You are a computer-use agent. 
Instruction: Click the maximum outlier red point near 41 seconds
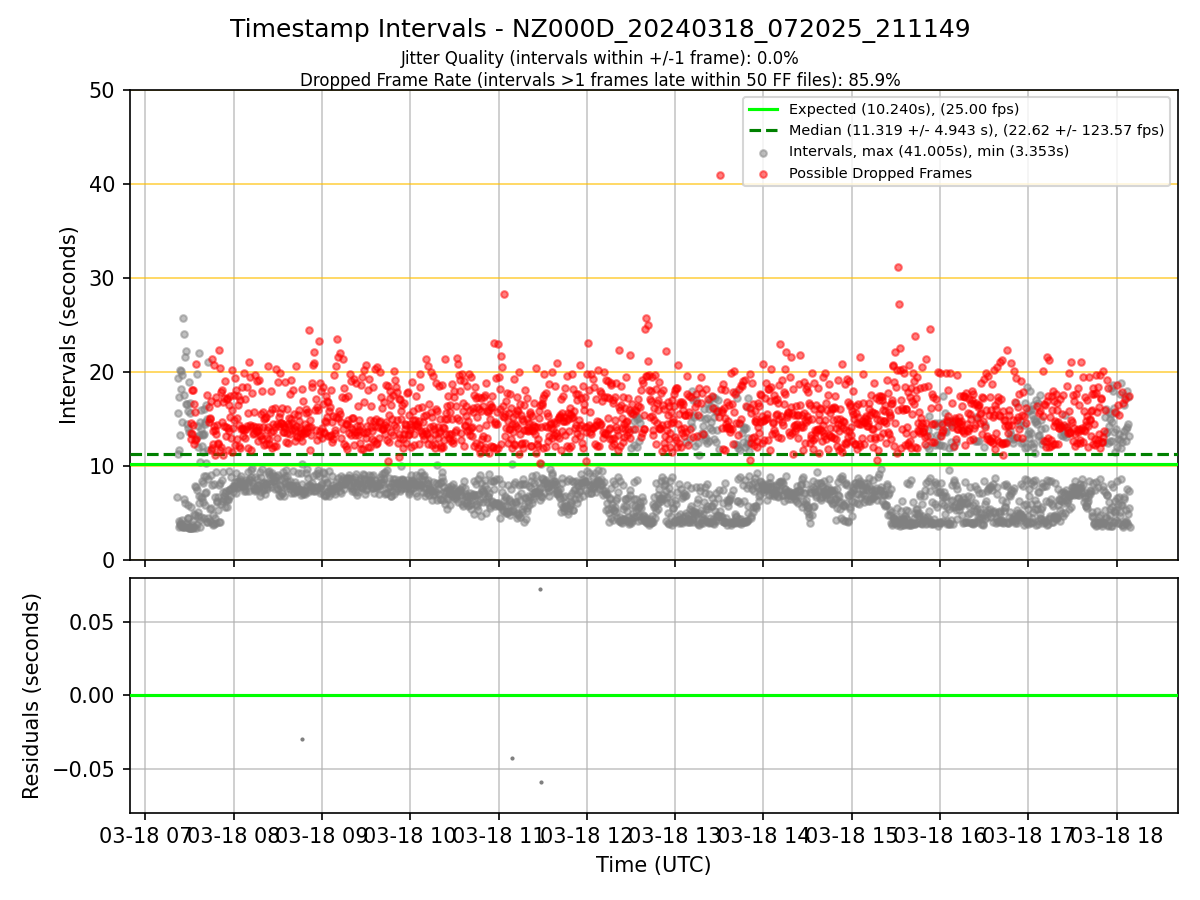[x=720, y=175]
